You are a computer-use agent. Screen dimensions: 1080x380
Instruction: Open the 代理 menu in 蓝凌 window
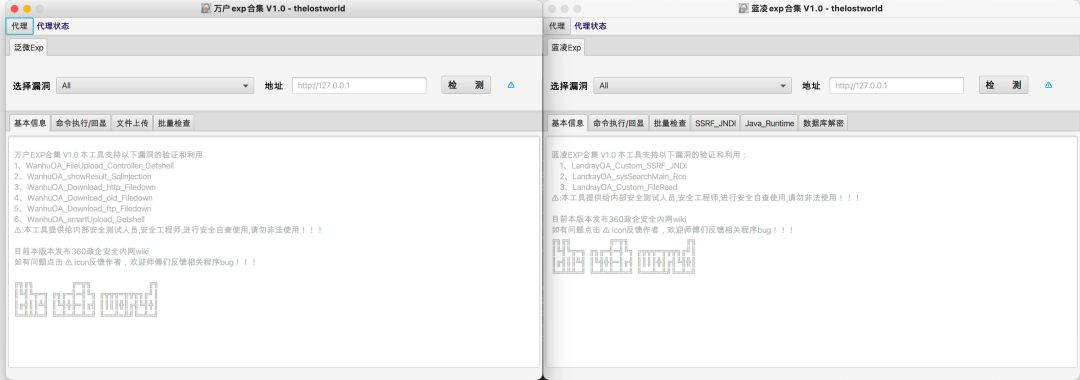[x=557, y=26]
